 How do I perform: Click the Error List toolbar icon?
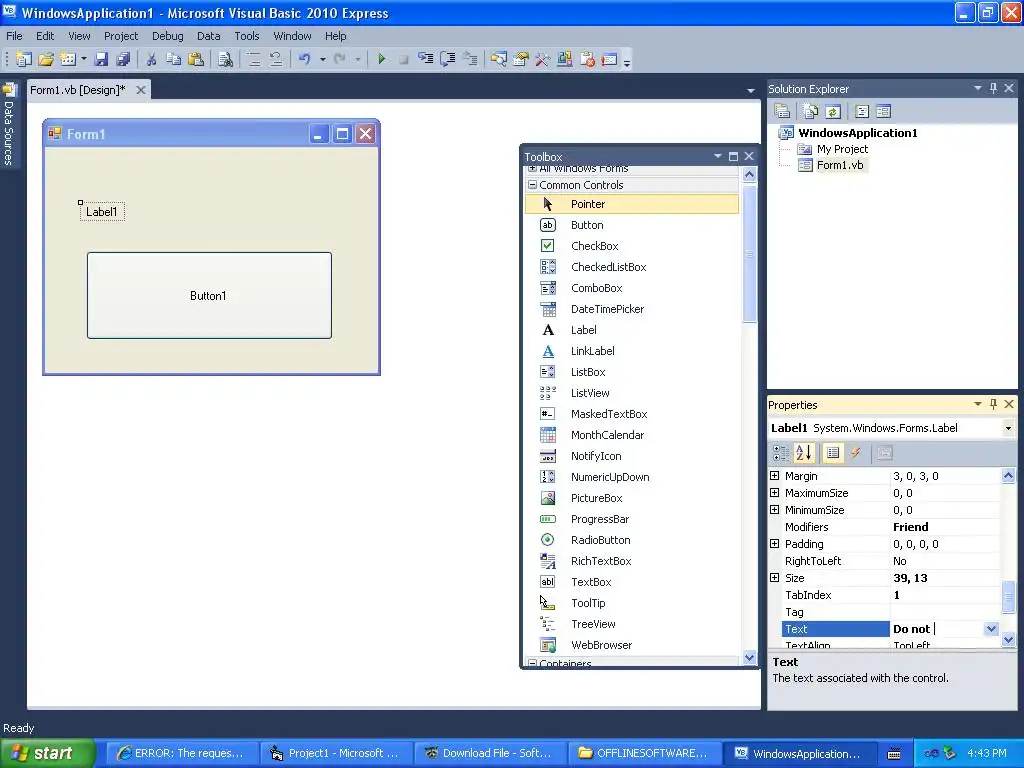587,59
